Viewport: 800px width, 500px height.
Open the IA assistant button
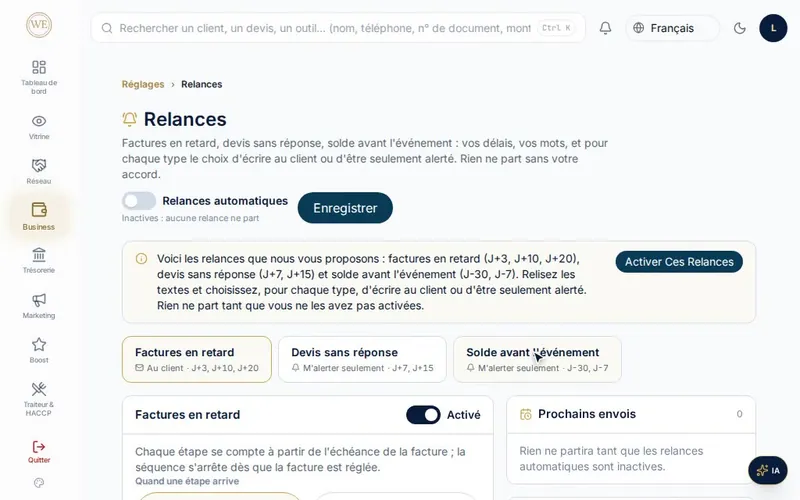768,470
